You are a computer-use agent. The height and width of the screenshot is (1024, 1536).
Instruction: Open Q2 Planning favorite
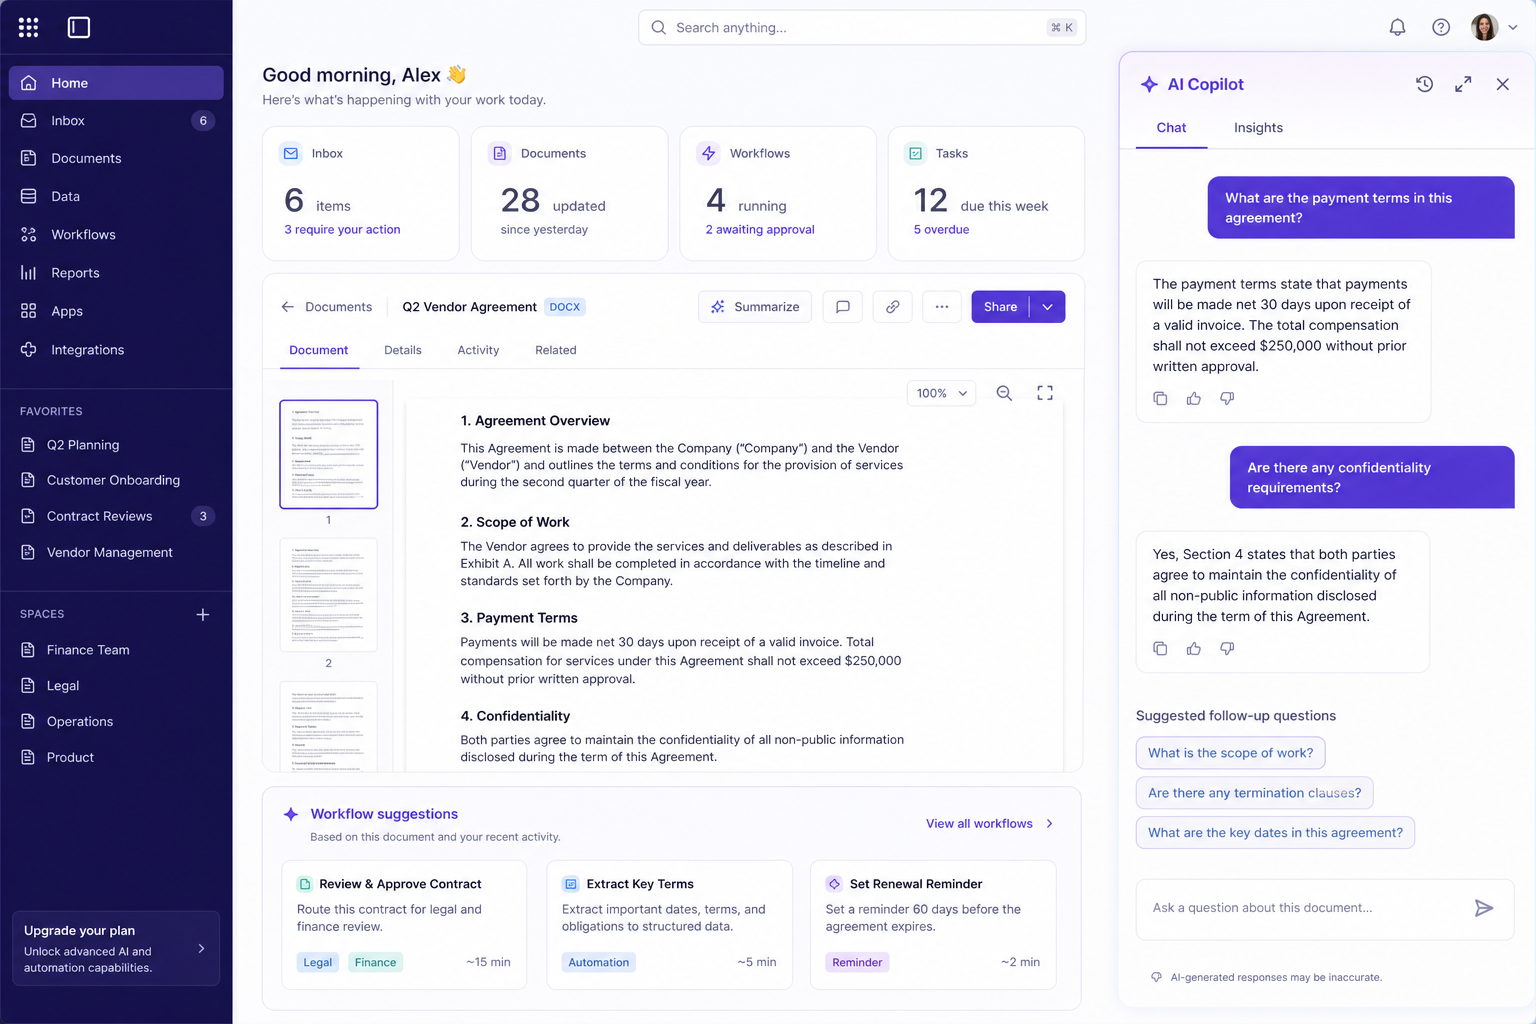116,445
